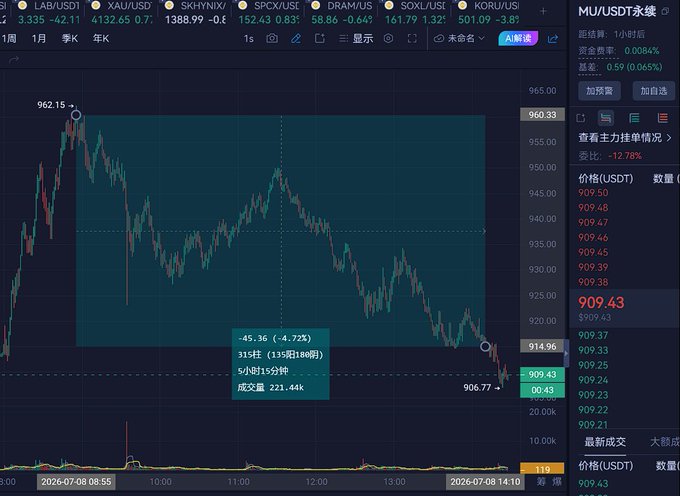Click the 委比 -12.78% value
This screenshot has width=680, height=496.
pos(624,156)
